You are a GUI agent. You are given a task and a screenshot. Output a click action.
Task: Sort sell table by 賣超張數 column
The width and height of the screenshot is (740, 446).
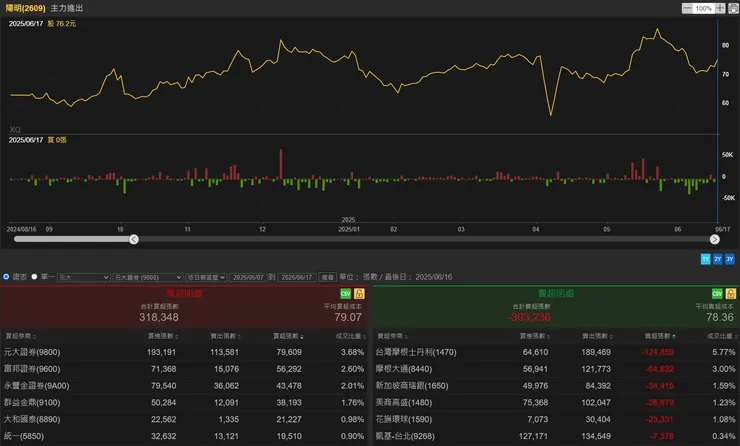660,336
